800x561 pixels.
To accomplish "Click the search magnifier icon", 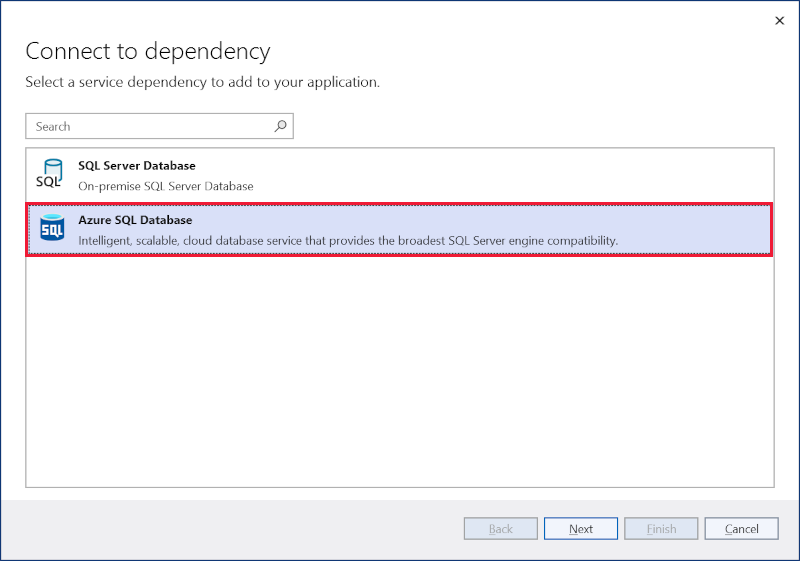I will pyautogui.click(x=280, y=126).
